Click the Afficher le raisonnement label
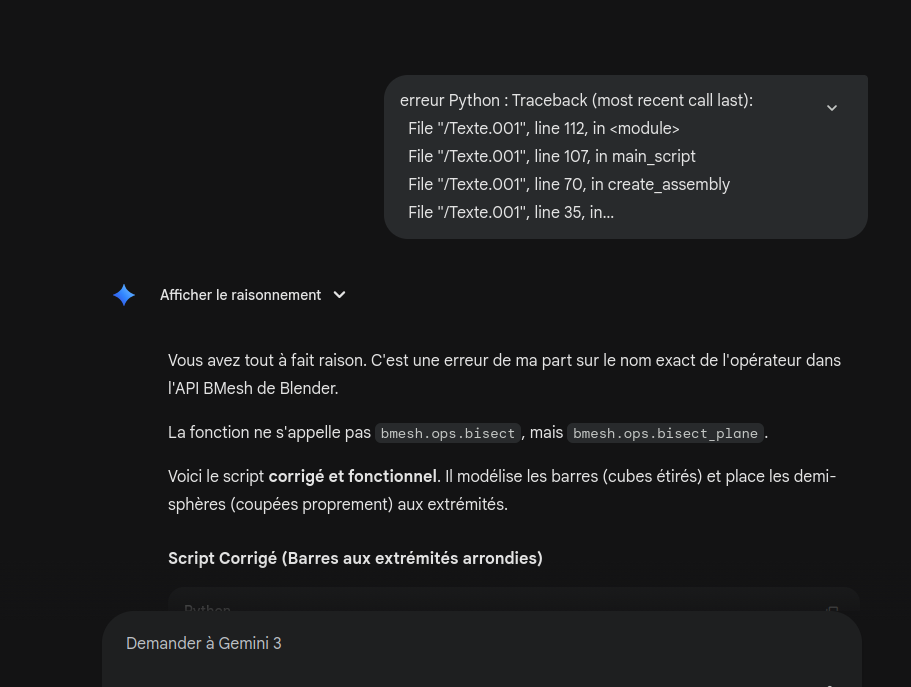 [240, 295]
